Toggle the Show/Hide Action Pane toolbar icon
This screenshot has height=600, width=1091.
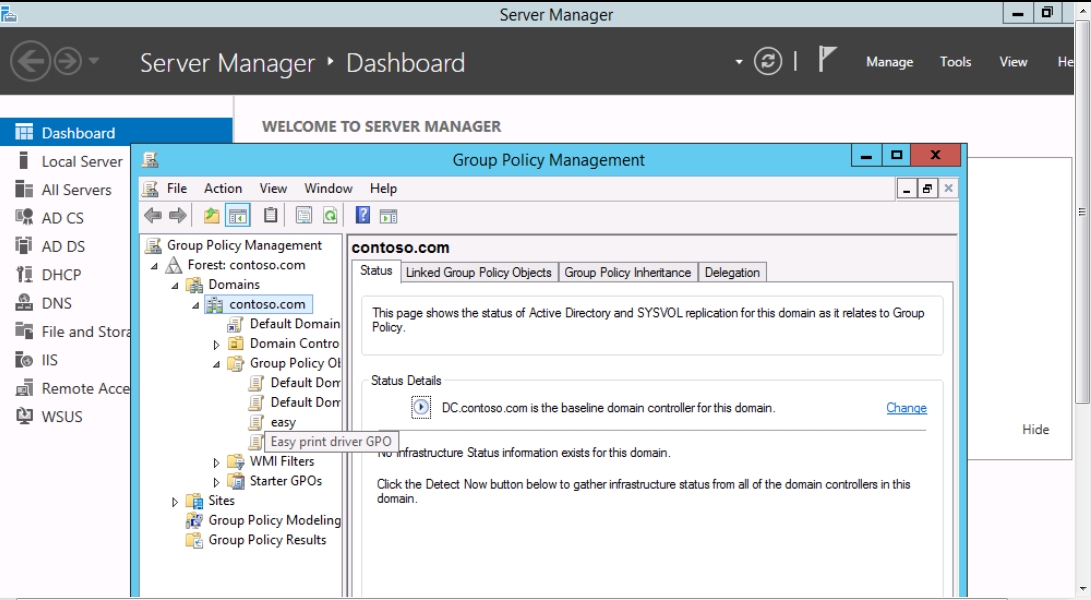tap(388, 216)
